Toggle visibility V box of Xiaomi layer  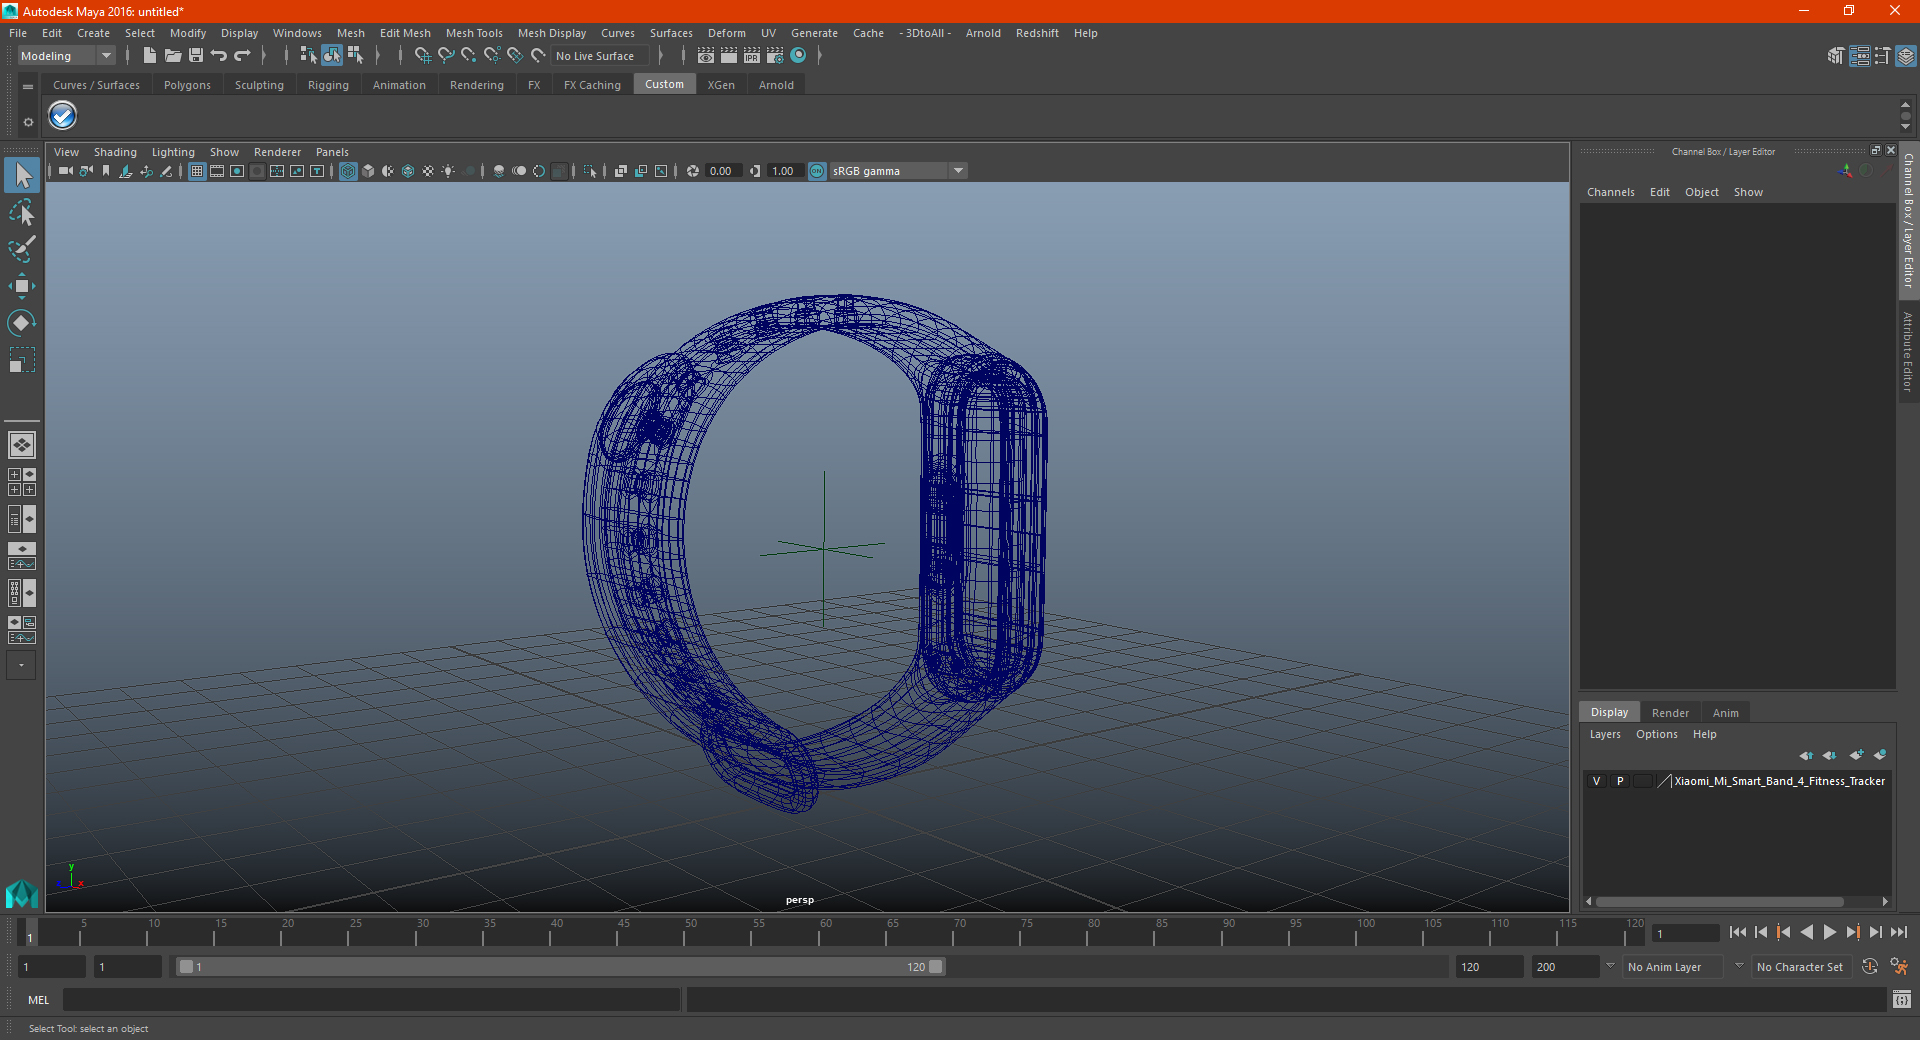[1596, 781]
